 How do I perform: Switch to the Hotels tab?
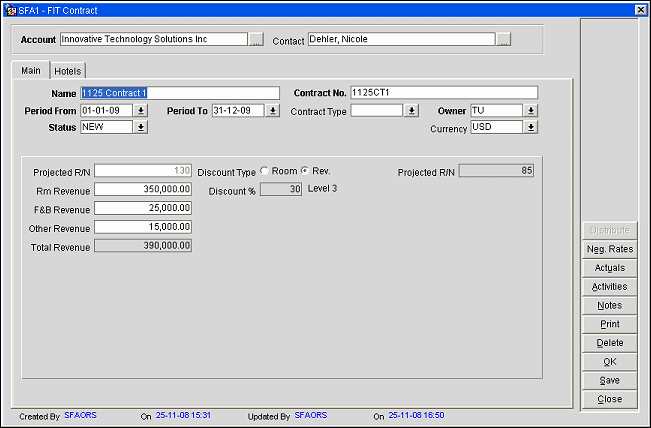pyautogui.click(x=68, y=71)
